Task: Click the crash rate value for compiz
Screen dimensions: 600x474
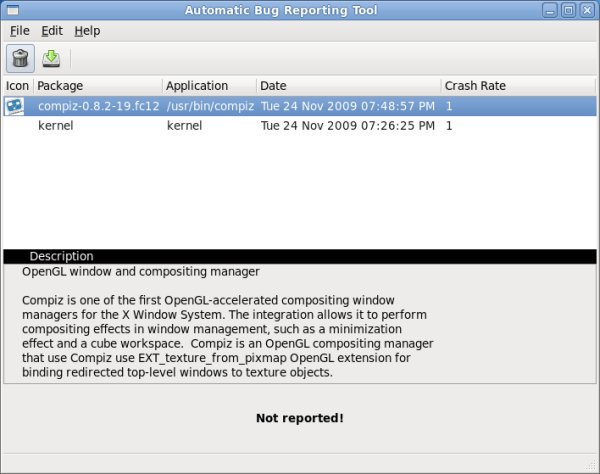Action: click(449, 106)
